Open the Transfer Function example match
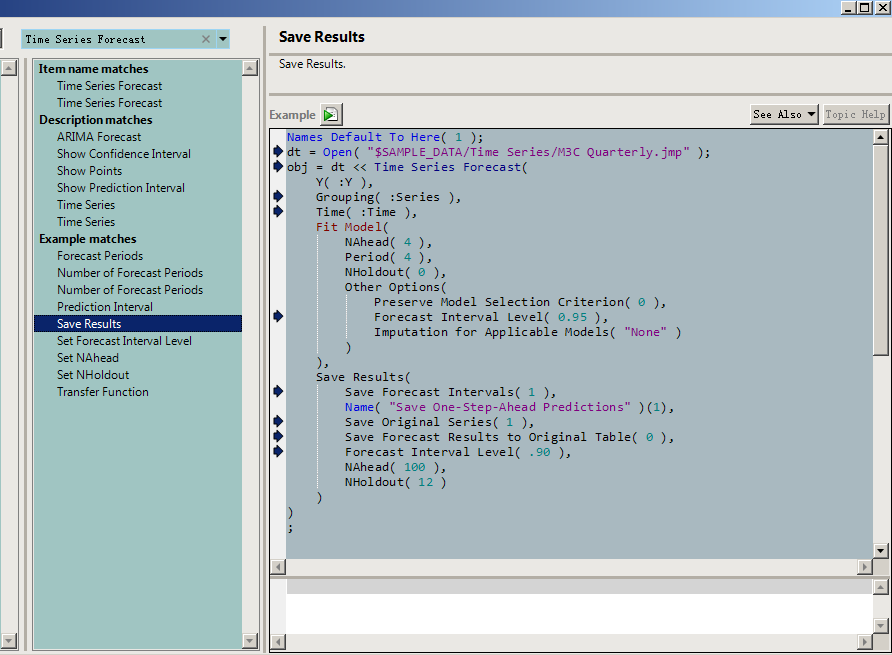This screenshot has height=655, width=892. (x=103, y=392)
